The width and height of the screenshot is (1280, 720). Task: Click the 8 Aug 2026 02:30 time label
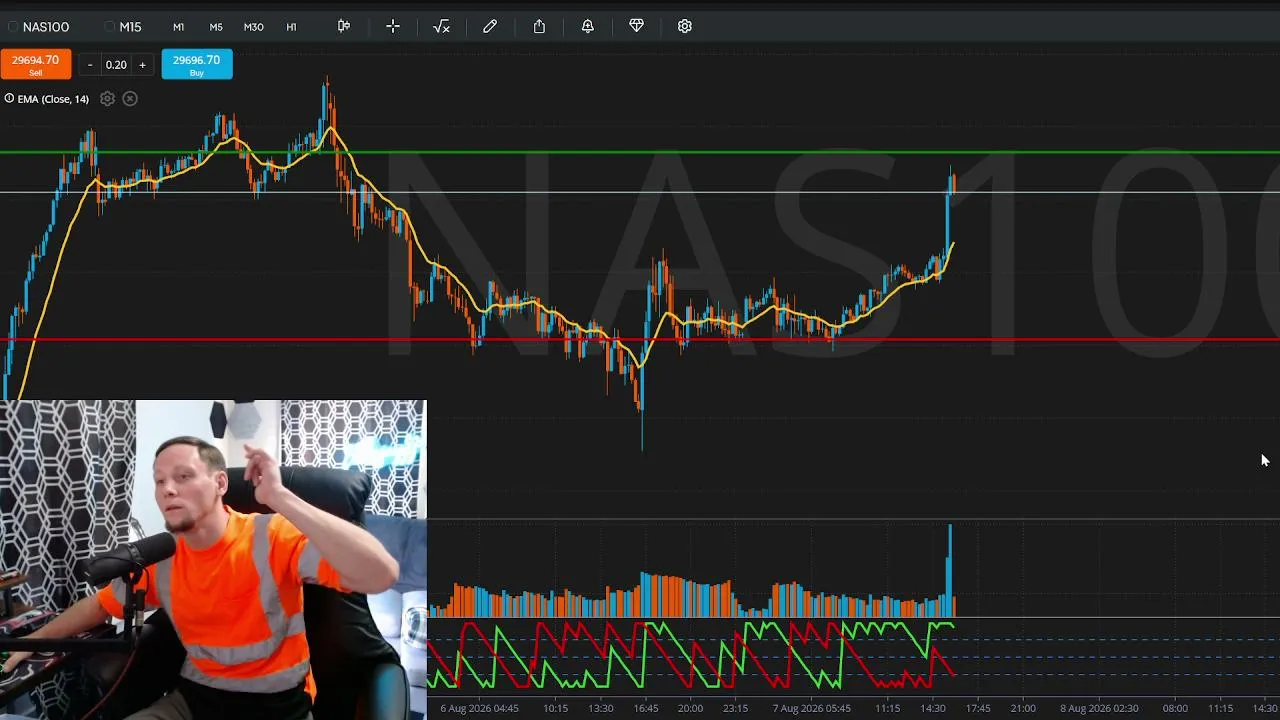pyautogui.click(x=1099, y=708)
